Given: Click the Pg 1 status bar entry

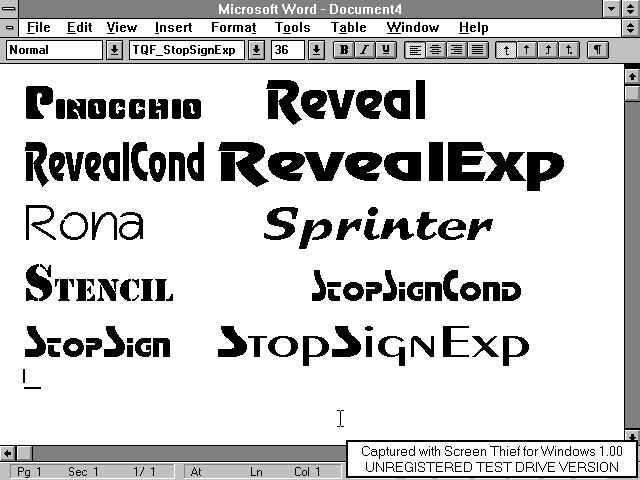Looking at the screenshot, I should tap(29, 472).
